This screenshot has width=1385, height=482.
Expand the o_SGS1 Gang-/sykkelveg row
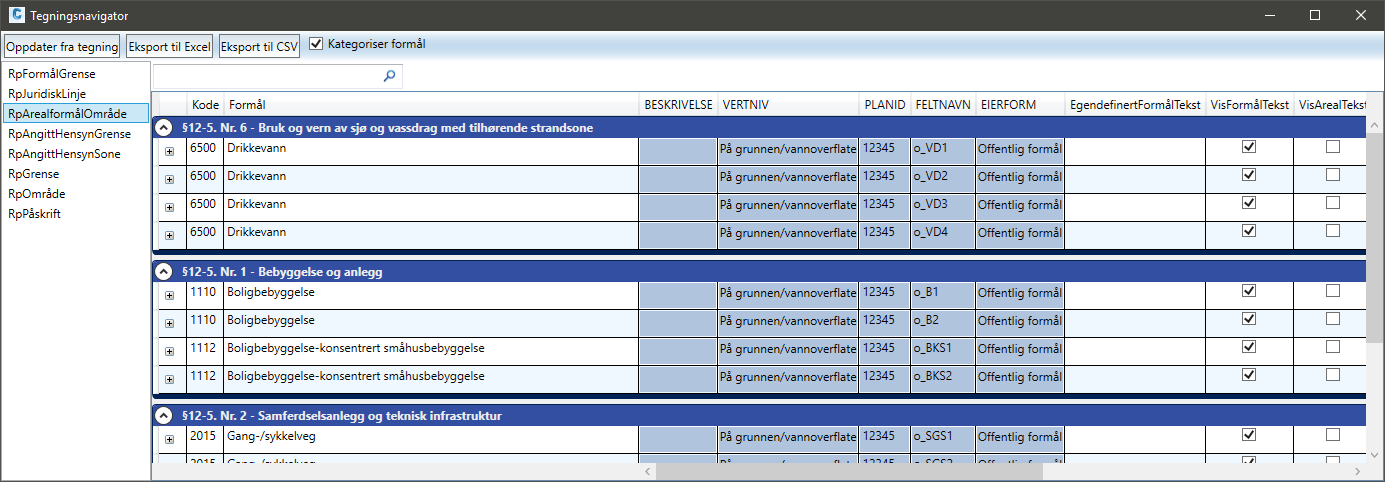point(169,439)
